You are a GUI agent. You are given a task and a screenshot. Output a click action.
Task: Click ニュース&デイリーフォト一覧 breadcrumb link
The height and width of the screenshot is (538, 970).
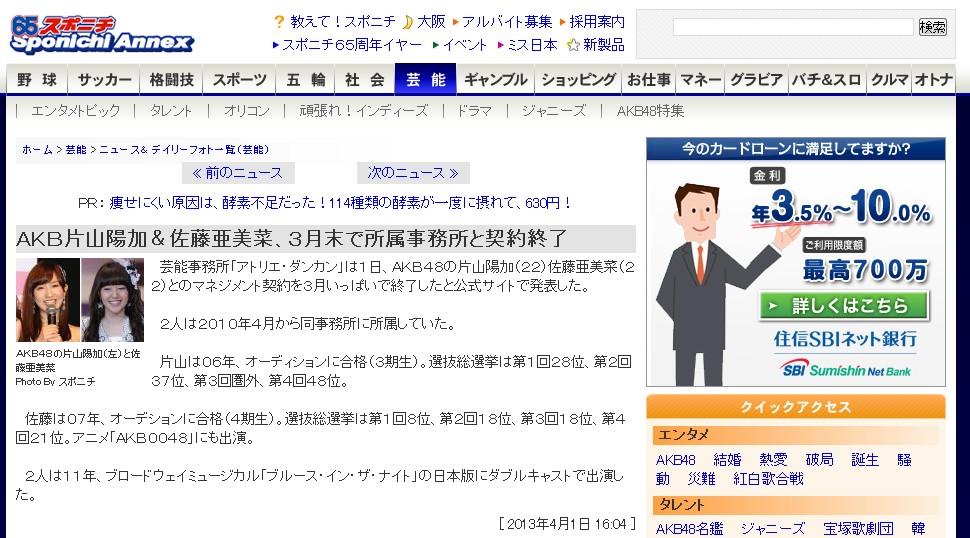pos(184,150)
